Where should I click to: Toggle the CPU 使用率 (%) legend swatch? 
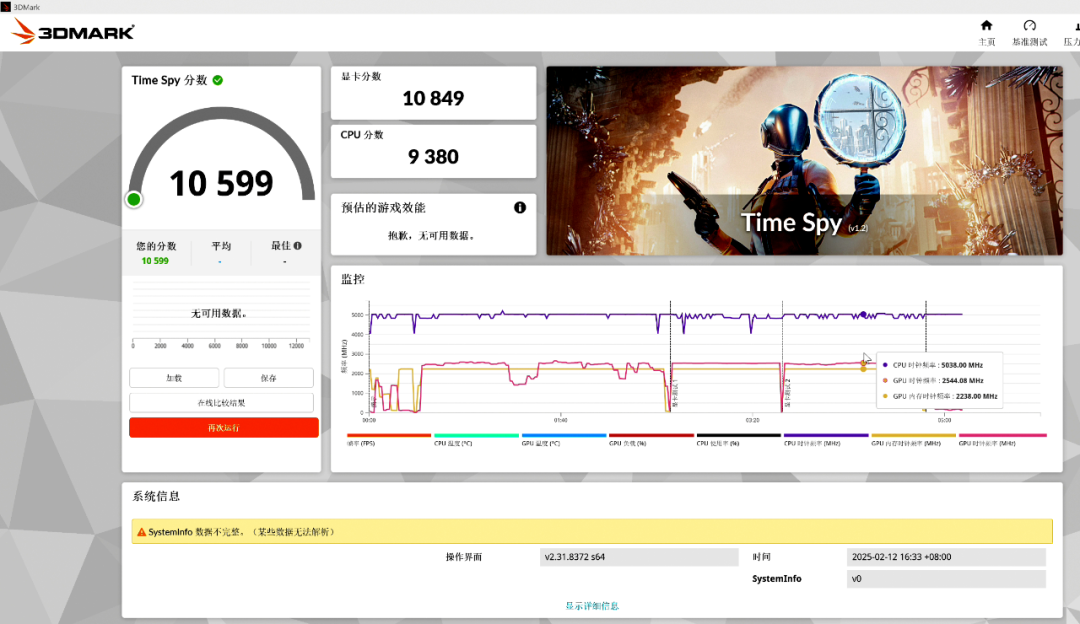tap(739, 435)
